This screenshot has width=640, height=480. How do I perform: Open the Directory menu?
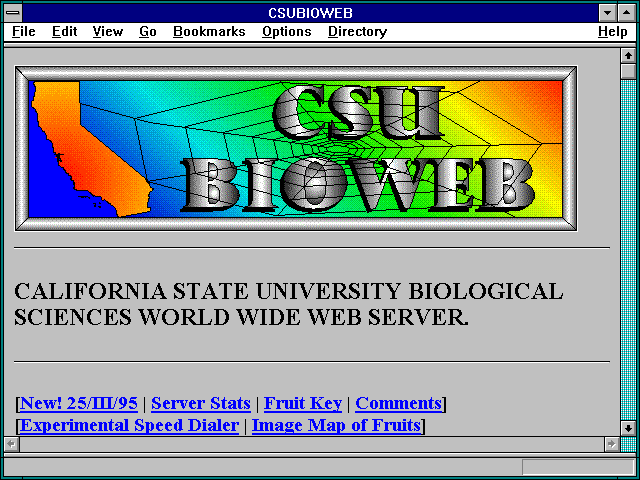pyautogui.click(x=357, y=31)
